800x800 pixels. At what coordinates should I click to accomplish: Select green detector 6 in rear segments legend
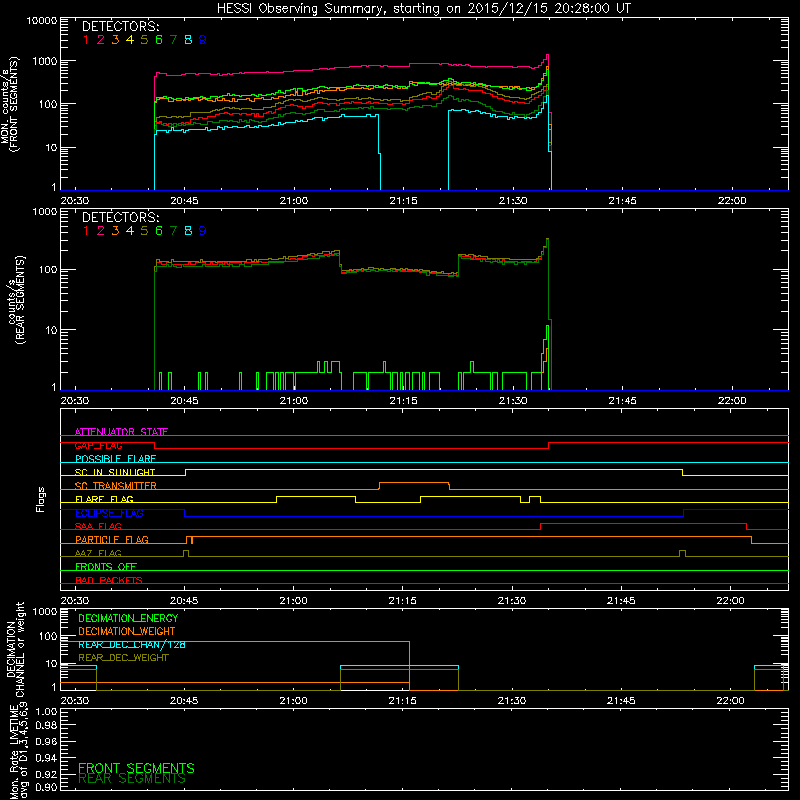tap(159, 231)
